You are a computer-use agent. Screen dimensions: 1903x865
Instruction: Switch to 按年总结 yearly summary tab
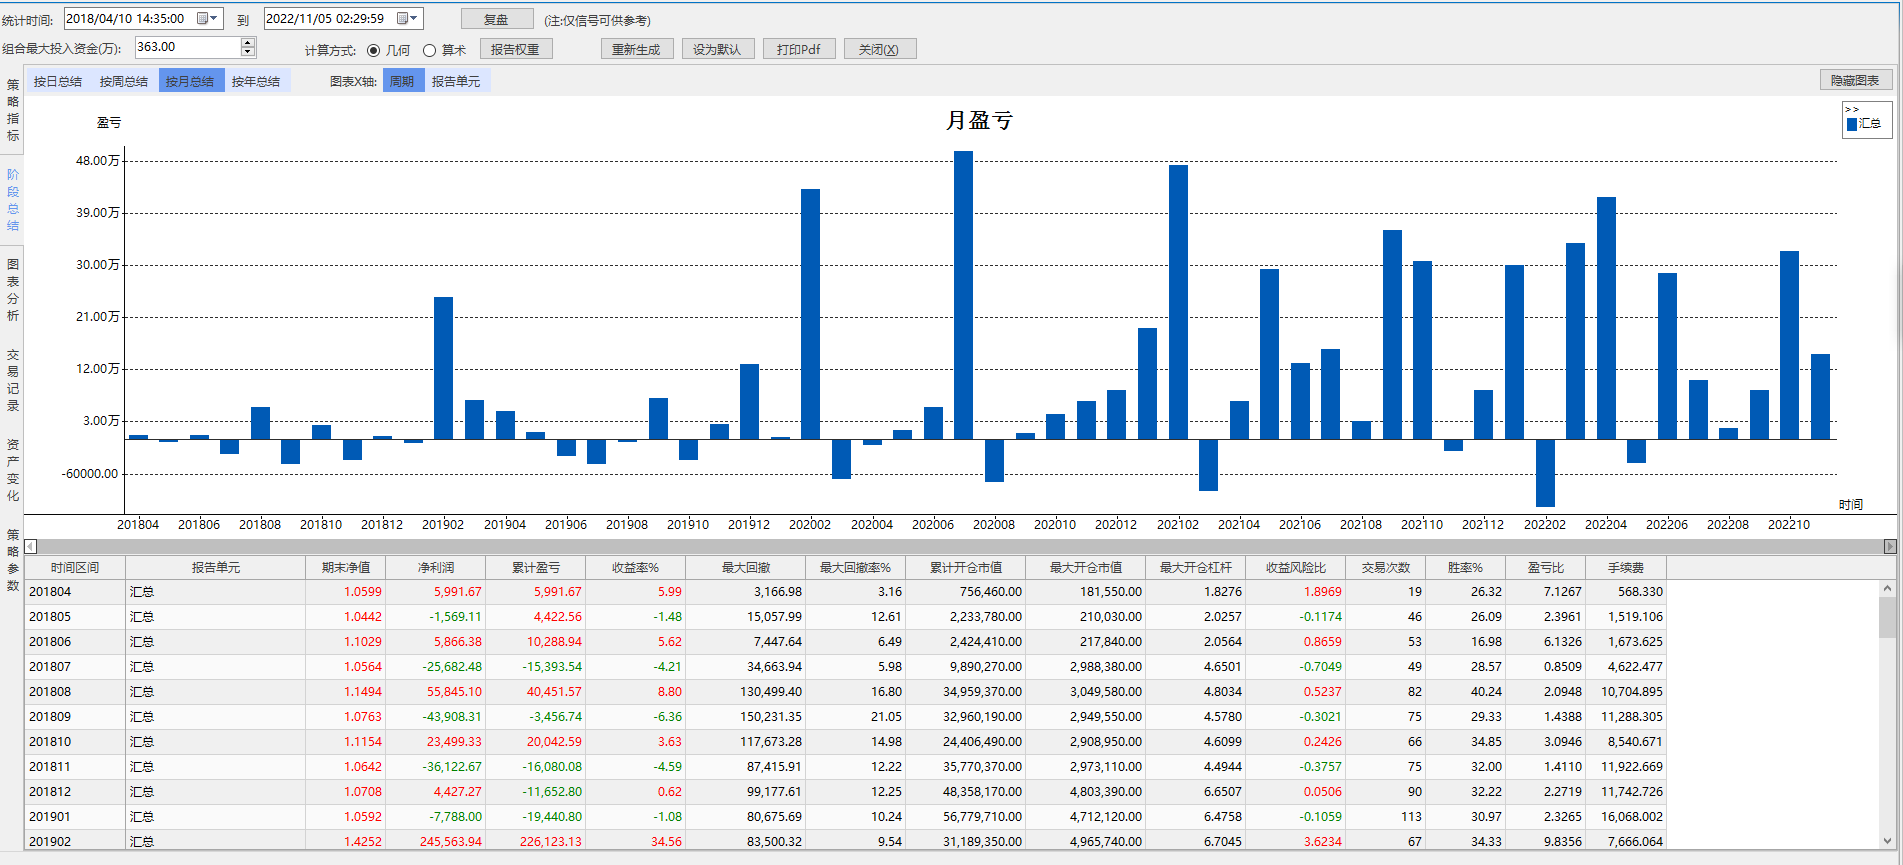[x=256, y=81]
